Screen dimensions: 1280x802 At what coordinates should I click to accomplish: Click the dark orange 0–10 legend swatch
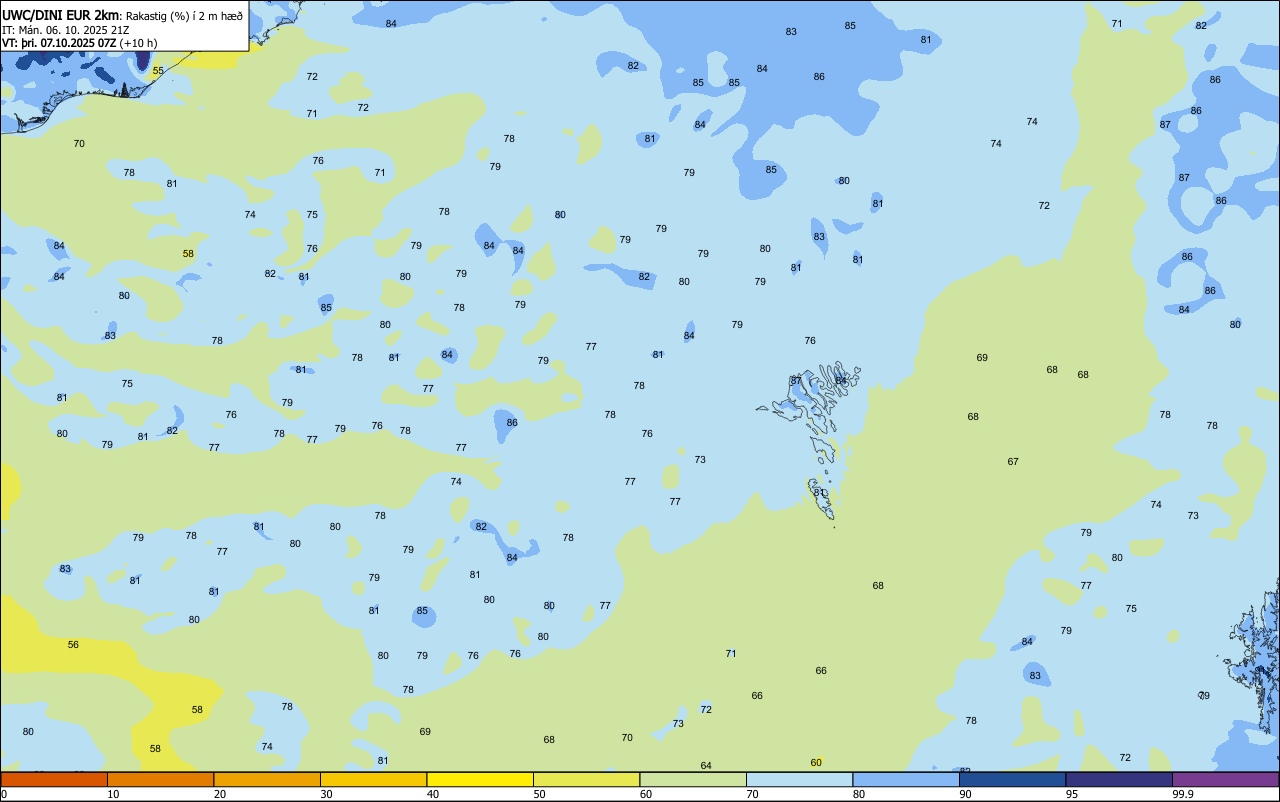coord(54,779)
